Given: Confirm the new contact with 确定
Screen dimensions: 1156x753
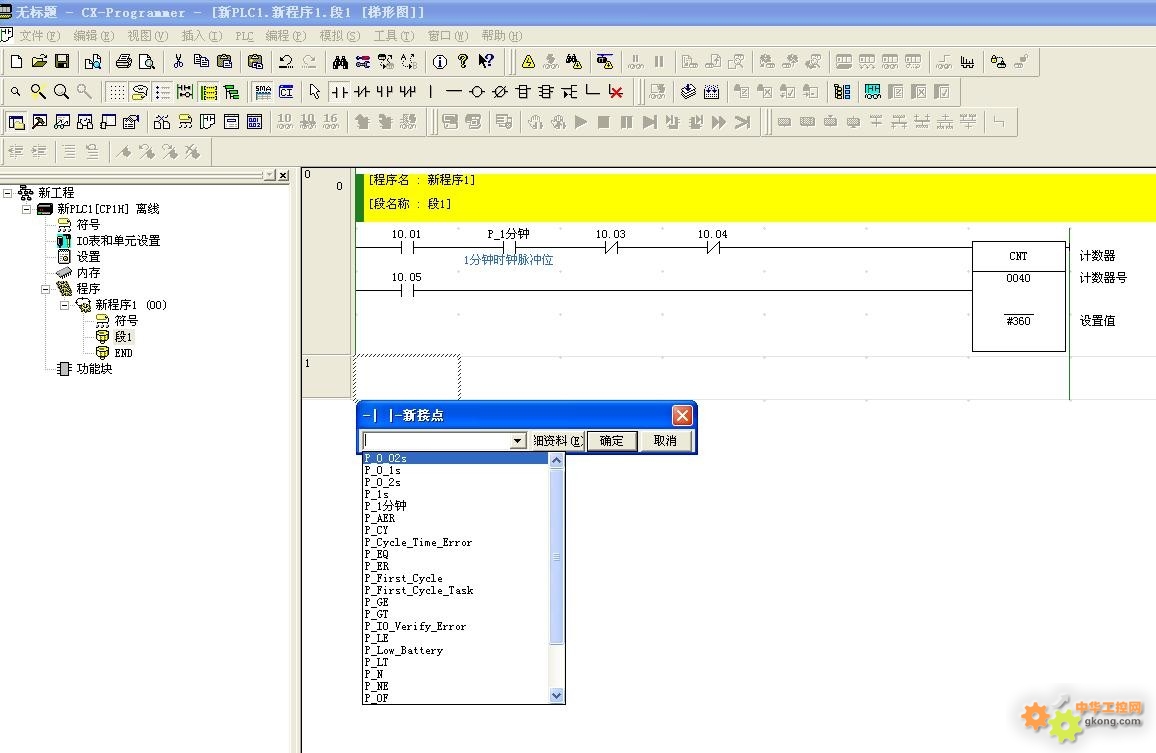Looking at the screenshot, I should pos(612,441).
